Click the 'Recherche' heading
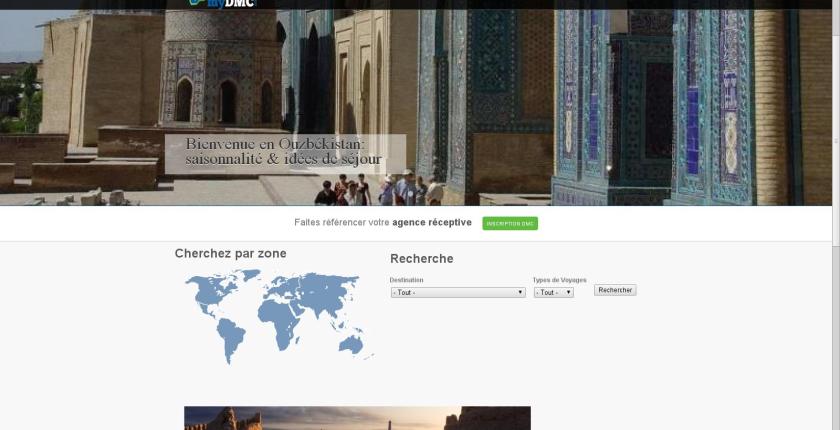 pyautogui.click(x=422, y=259)
